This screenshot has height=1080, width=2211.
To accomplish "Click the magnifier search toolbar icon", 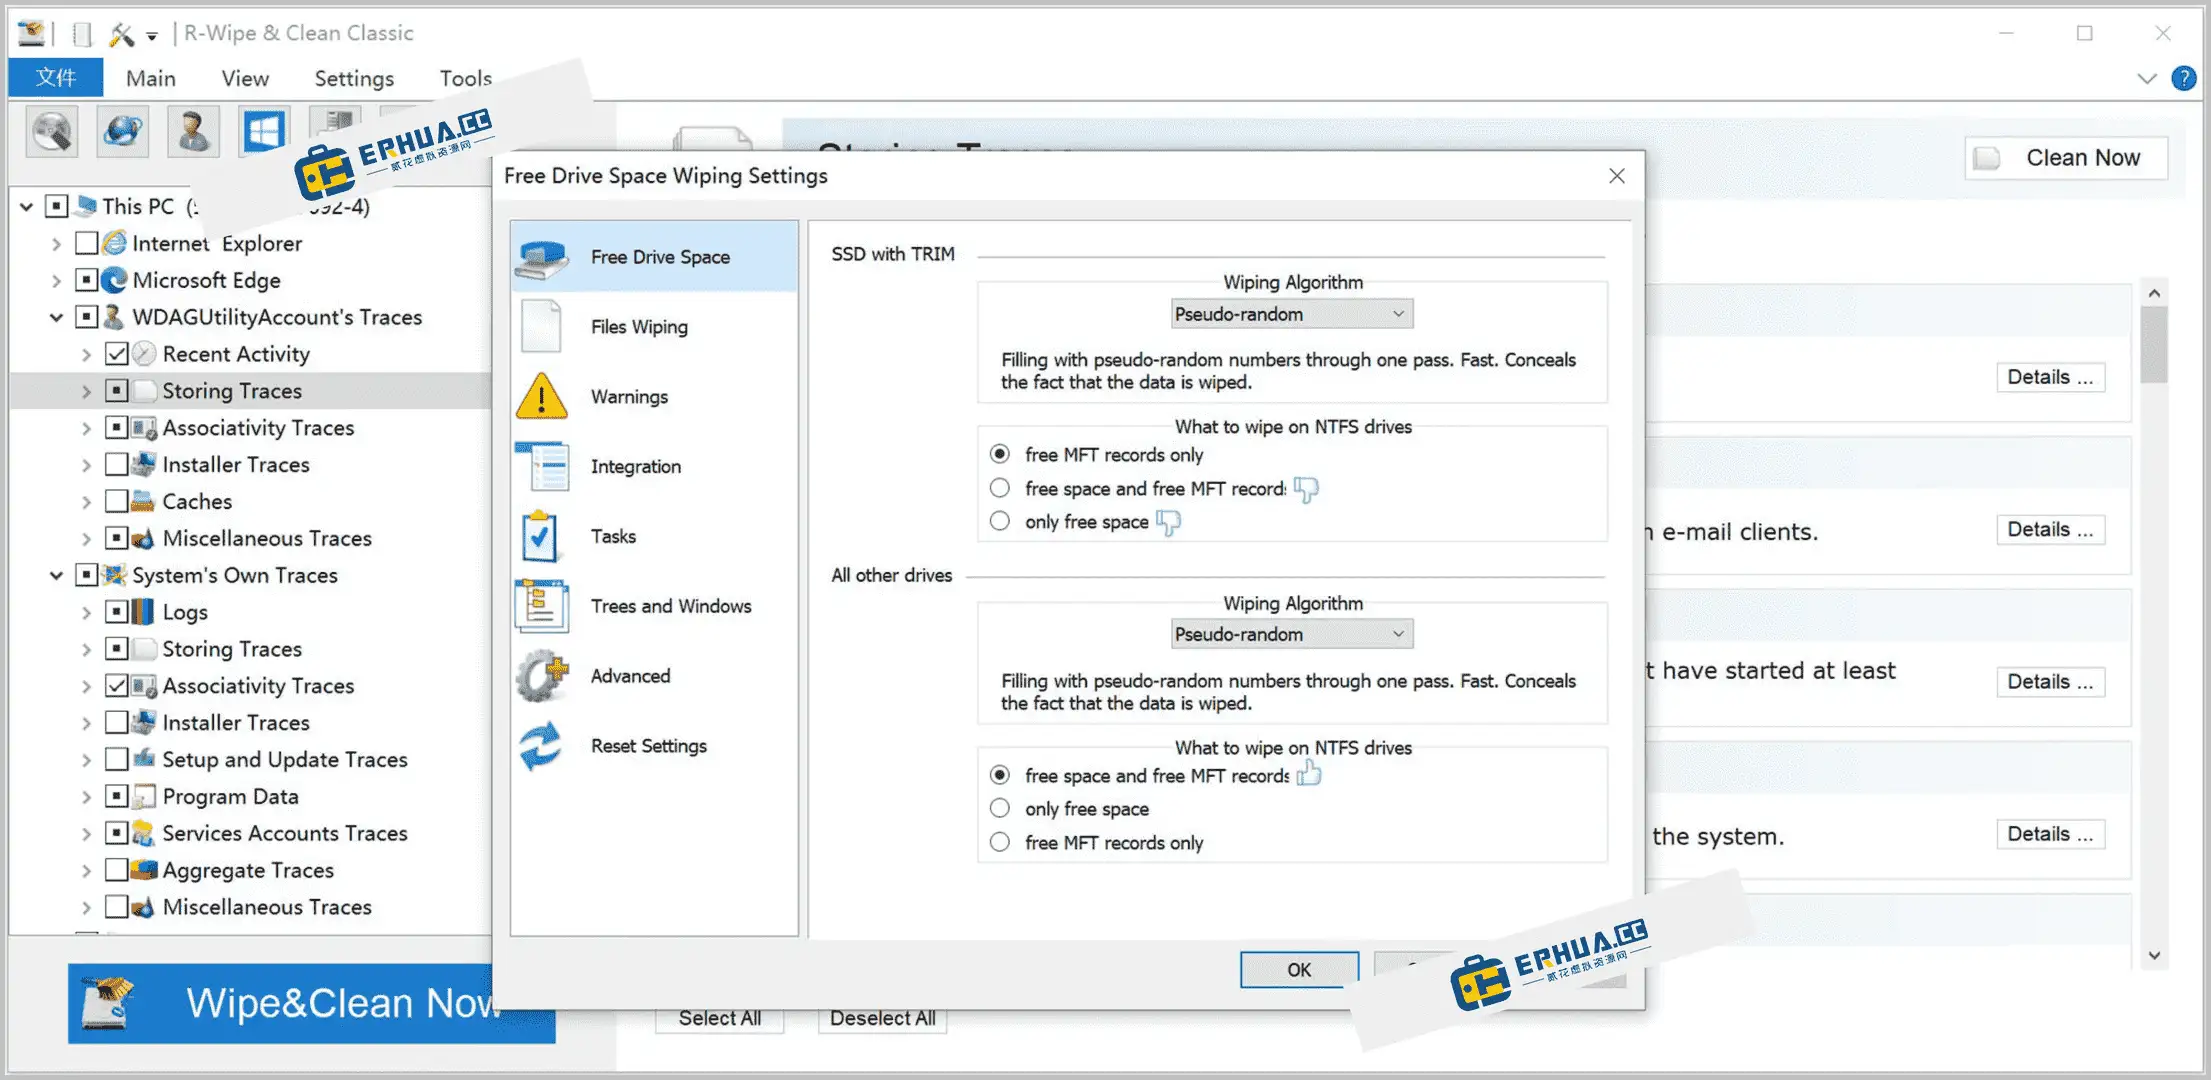I will tap(52, 131).
